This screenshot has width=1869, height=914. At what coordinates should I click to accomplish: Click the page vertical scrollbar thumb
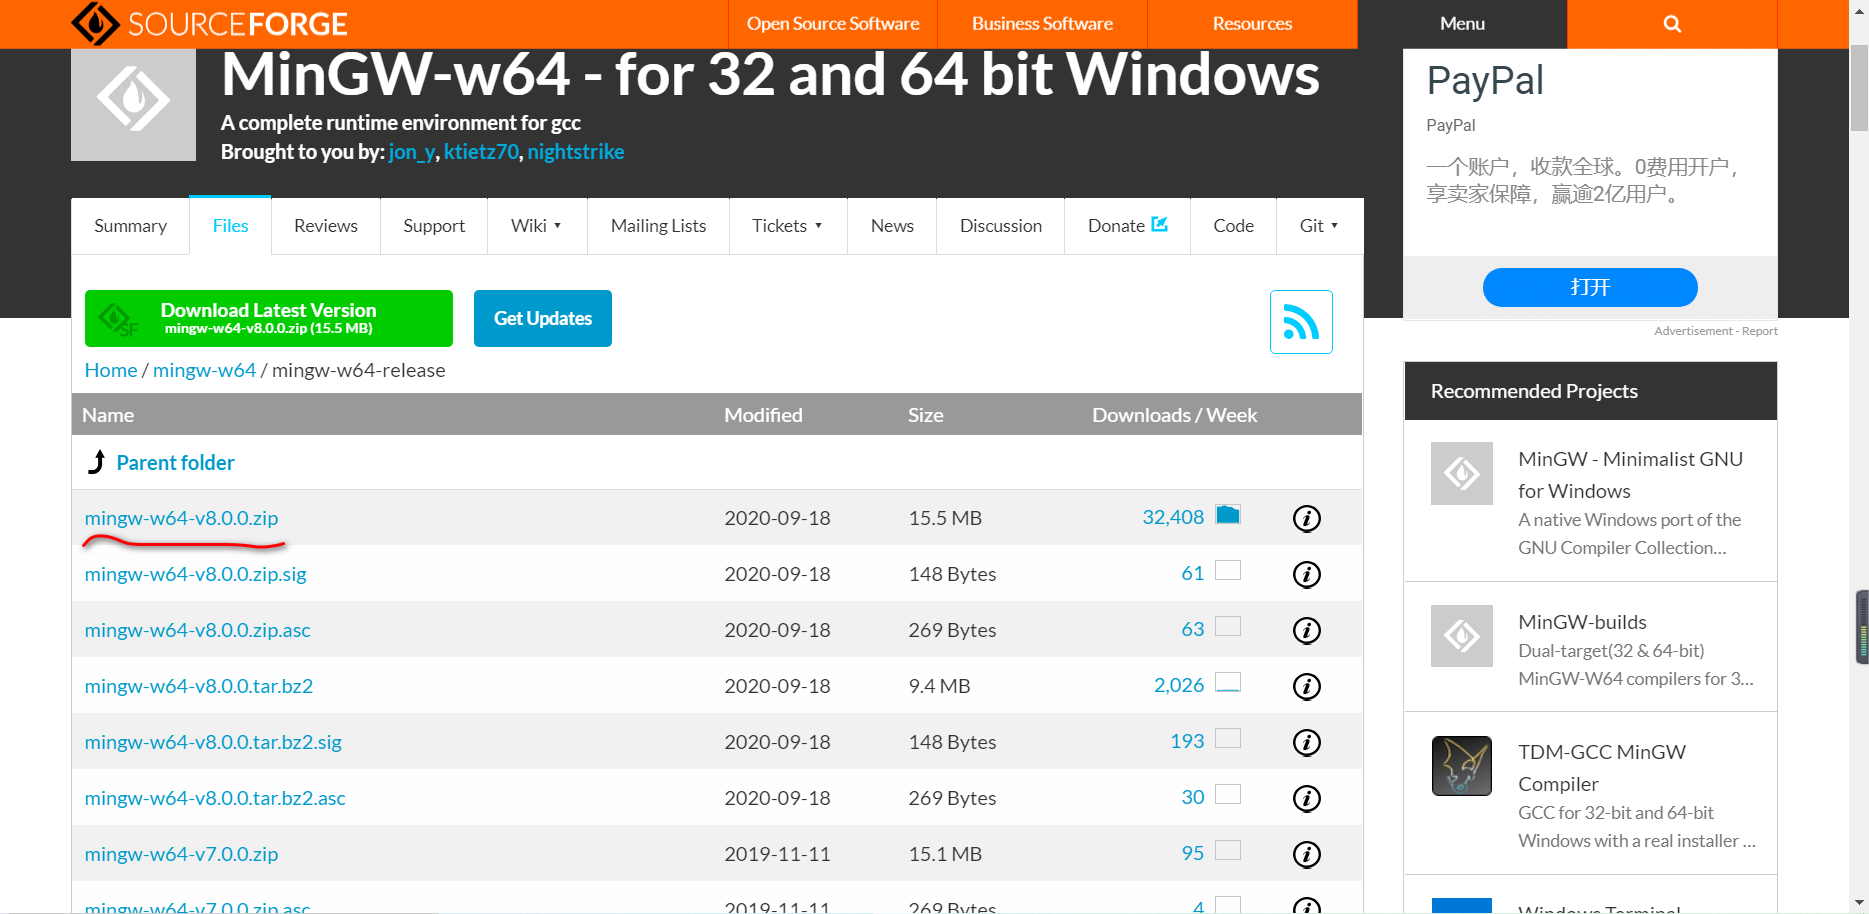point(1859,88)
